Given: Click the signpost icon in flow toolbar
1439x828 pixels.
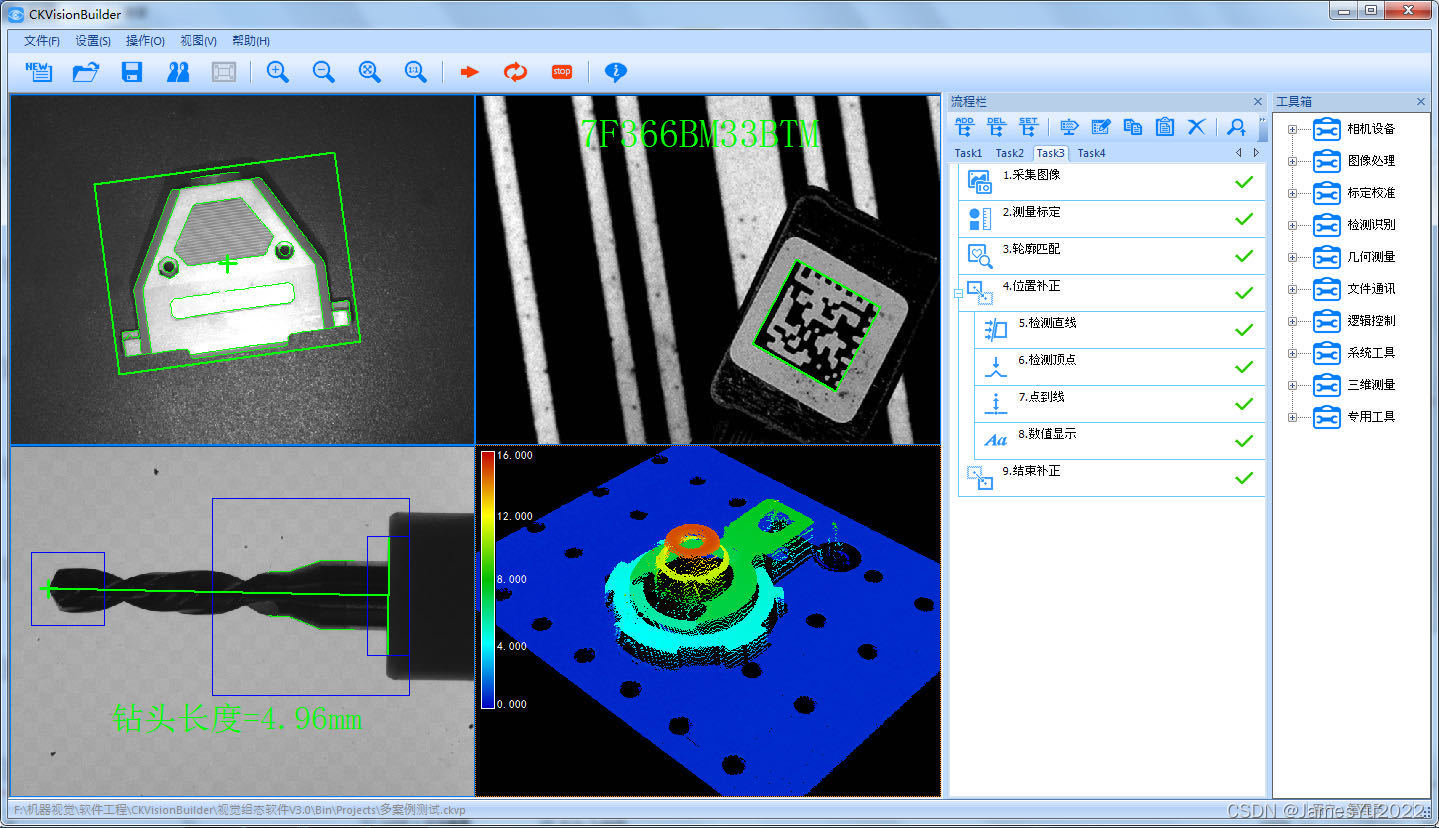Looking at the screenshot, I should click(x=1069, y=127).
